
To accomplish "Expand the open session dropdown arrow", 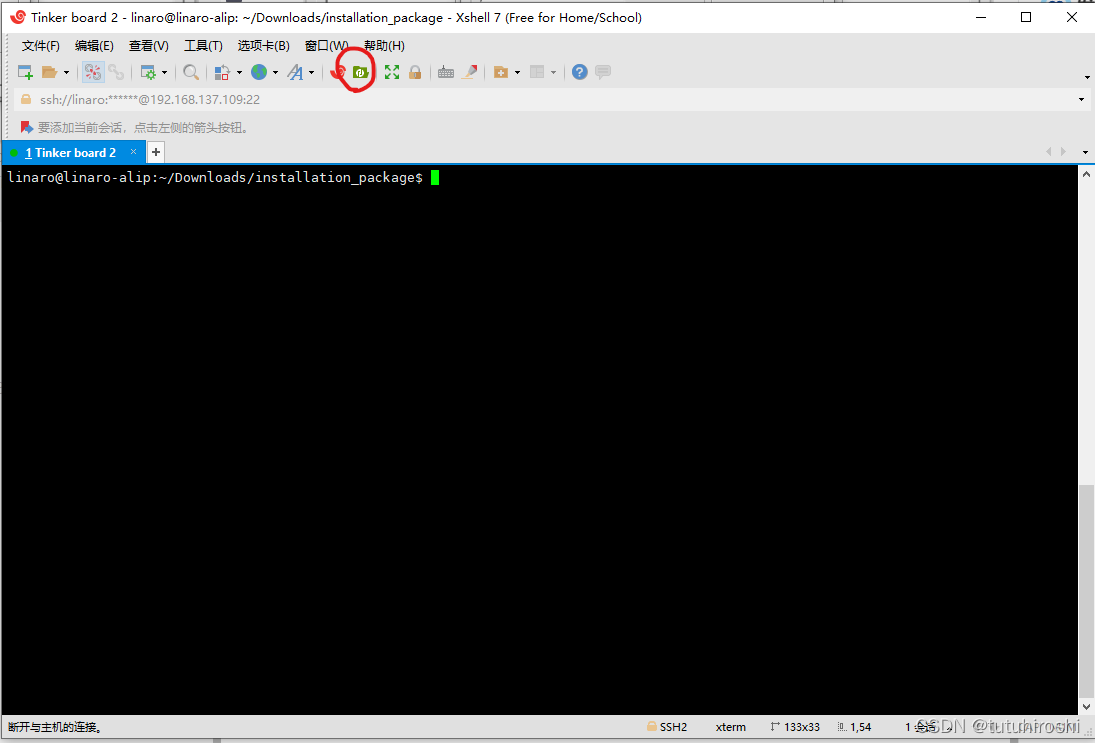I will pos(66,72).
